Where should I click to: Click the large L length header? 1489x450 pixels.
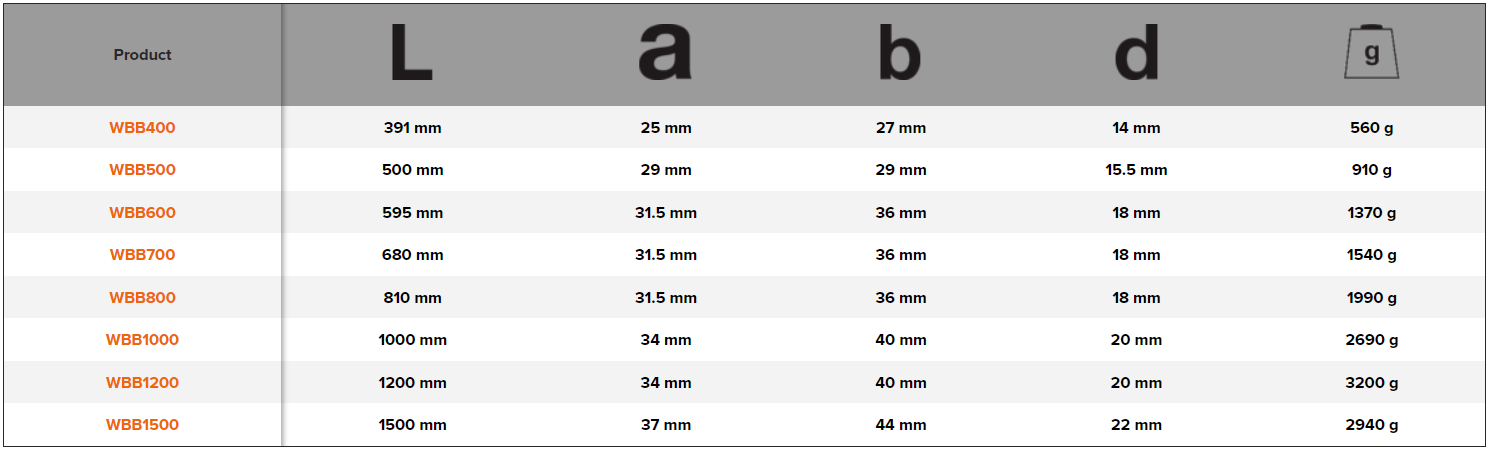[x=411, y=54]
